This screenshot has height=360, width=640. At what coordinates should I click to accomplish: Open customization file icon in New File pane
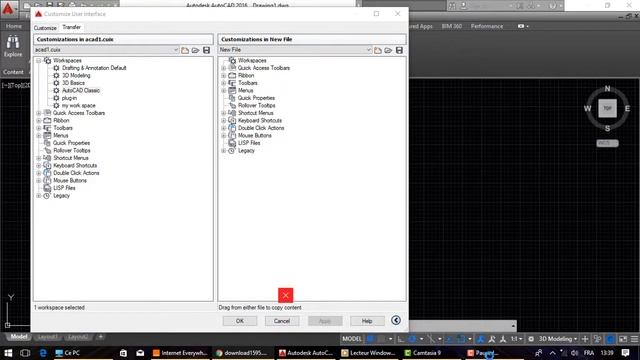(x=388, y=50)
